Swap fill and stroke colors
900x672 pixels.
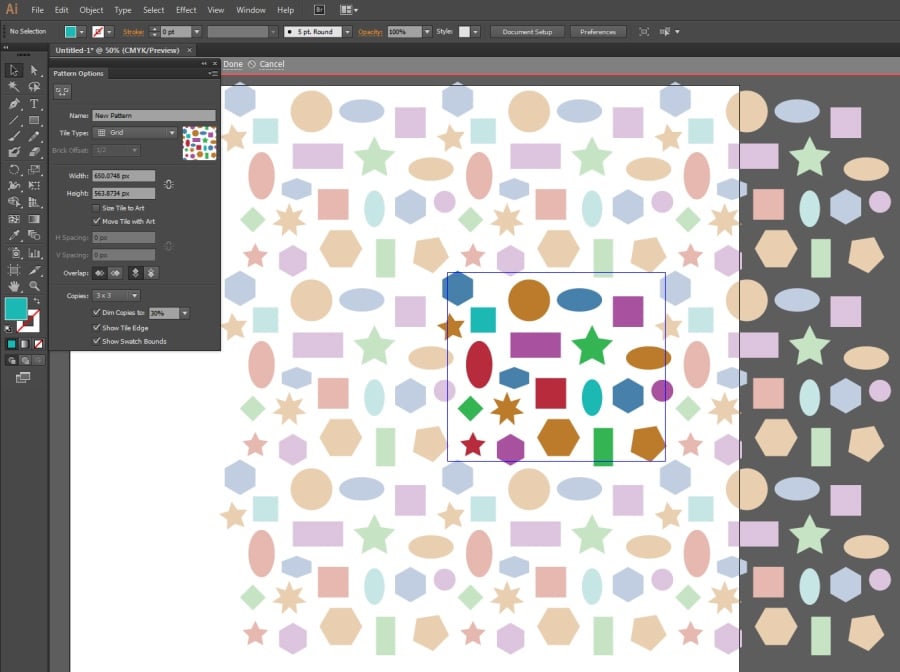[x=37, y=301]
